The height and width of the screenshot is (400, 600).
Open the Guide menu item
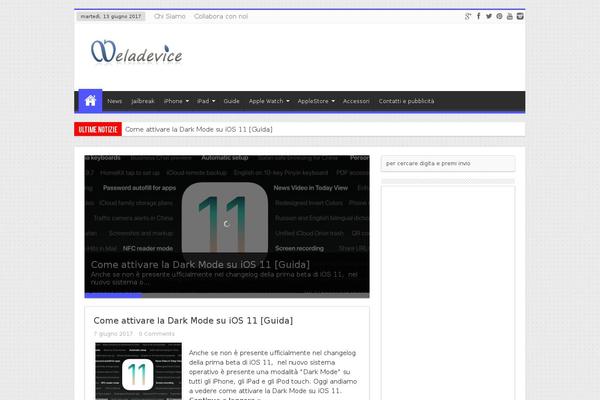point(232,101)
